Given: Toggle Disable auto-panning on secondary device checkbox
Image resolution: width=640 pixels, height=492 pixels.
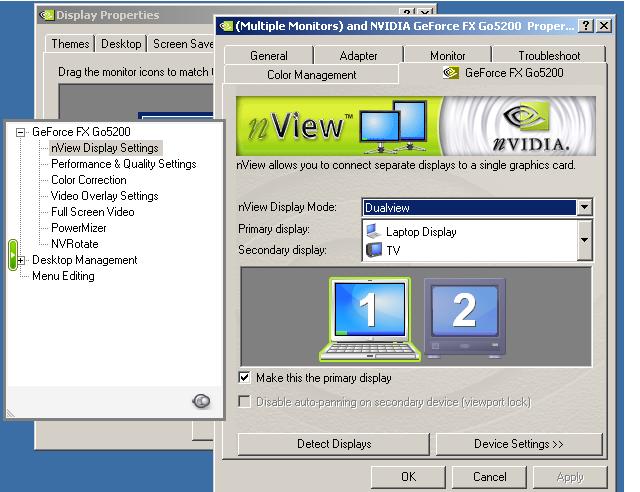Looking at the screenshot, I should point(244,401).
